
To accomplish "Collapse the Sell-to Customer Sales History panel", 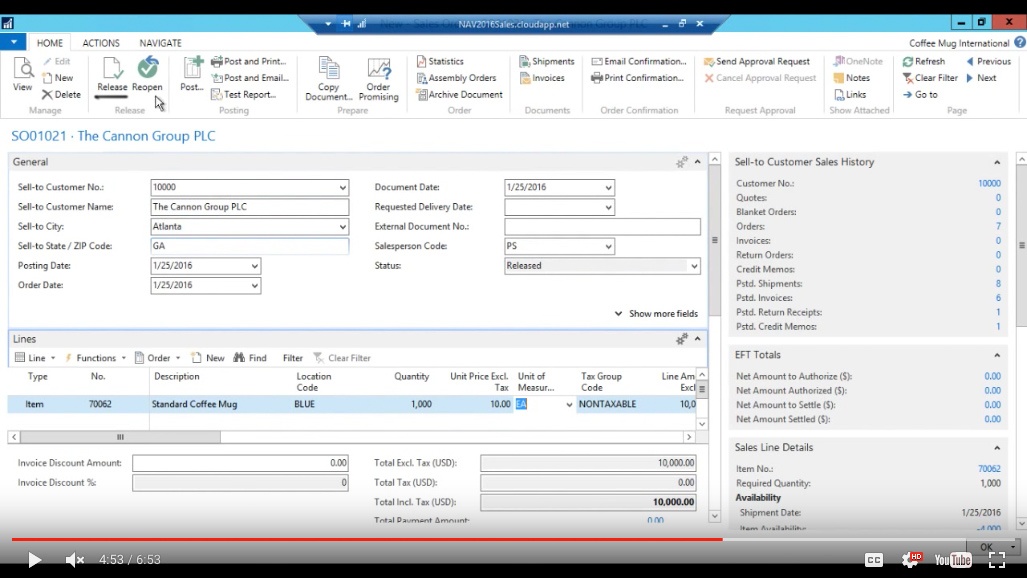I will tap(997, 162).
